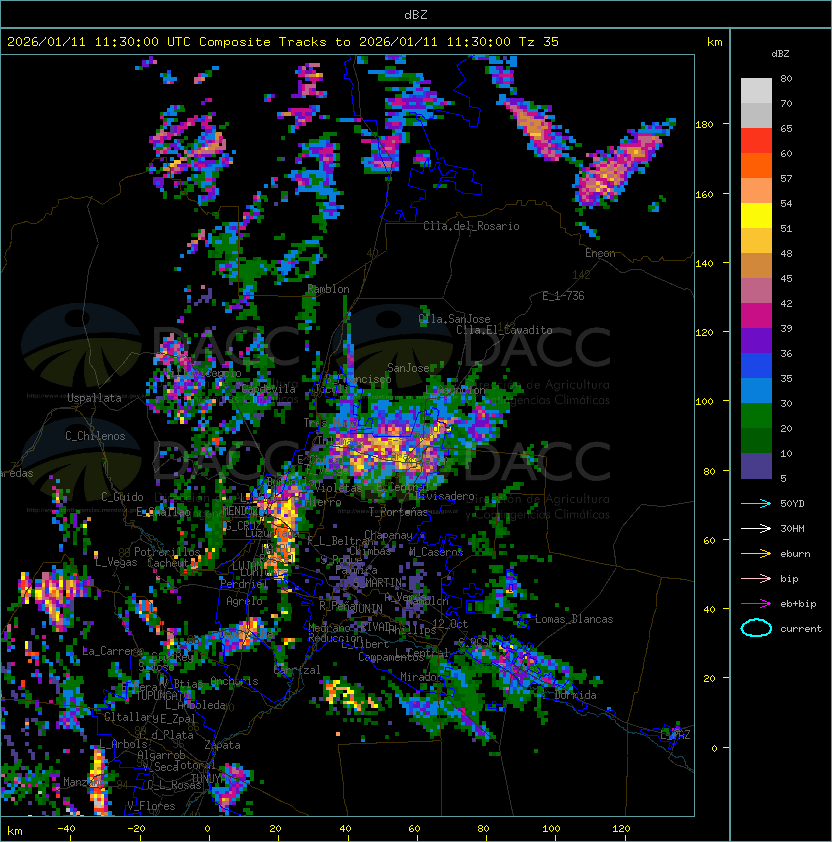Click the 'Mirador' place label
The height and width of the screenshot is (842, 832).
[421, 677]
